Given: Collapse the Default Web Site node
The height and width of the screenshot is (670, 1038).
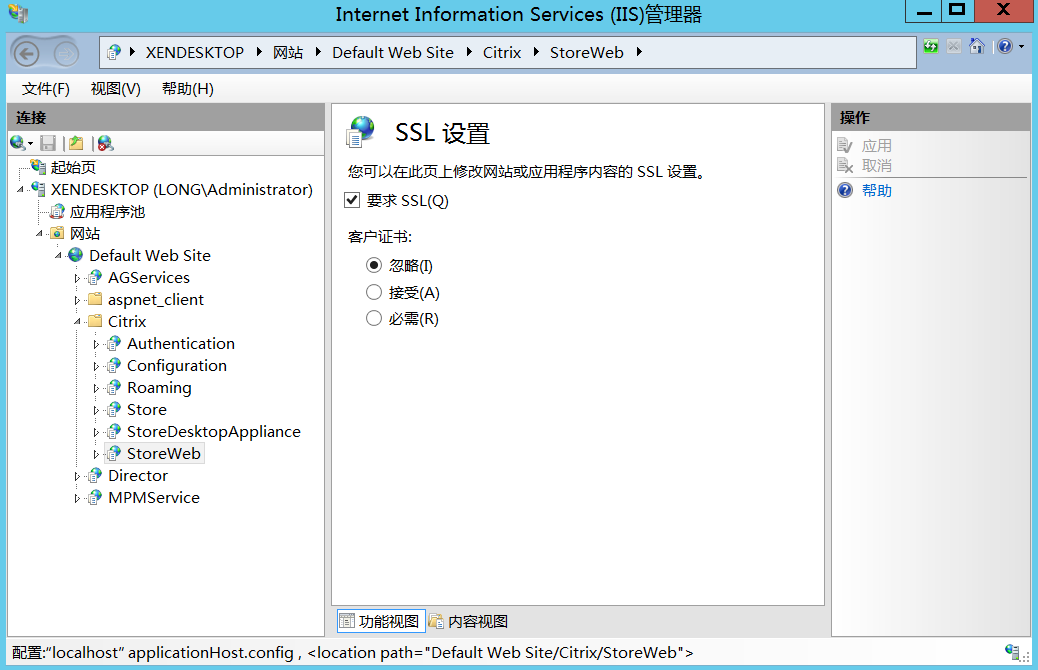Looking at the screenshot, I should pyautogui.click(x=59, y=256).
